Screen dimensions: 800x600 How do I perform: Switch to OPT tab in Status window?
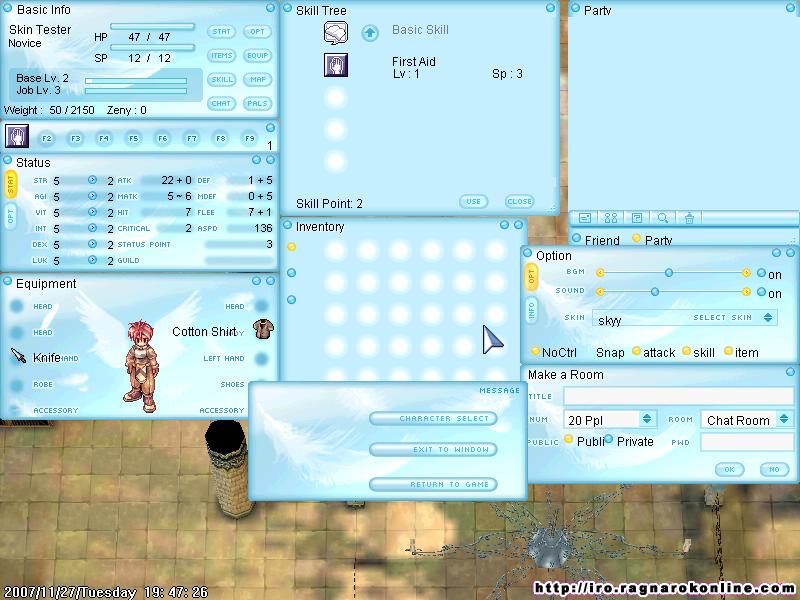pos(11,217)
